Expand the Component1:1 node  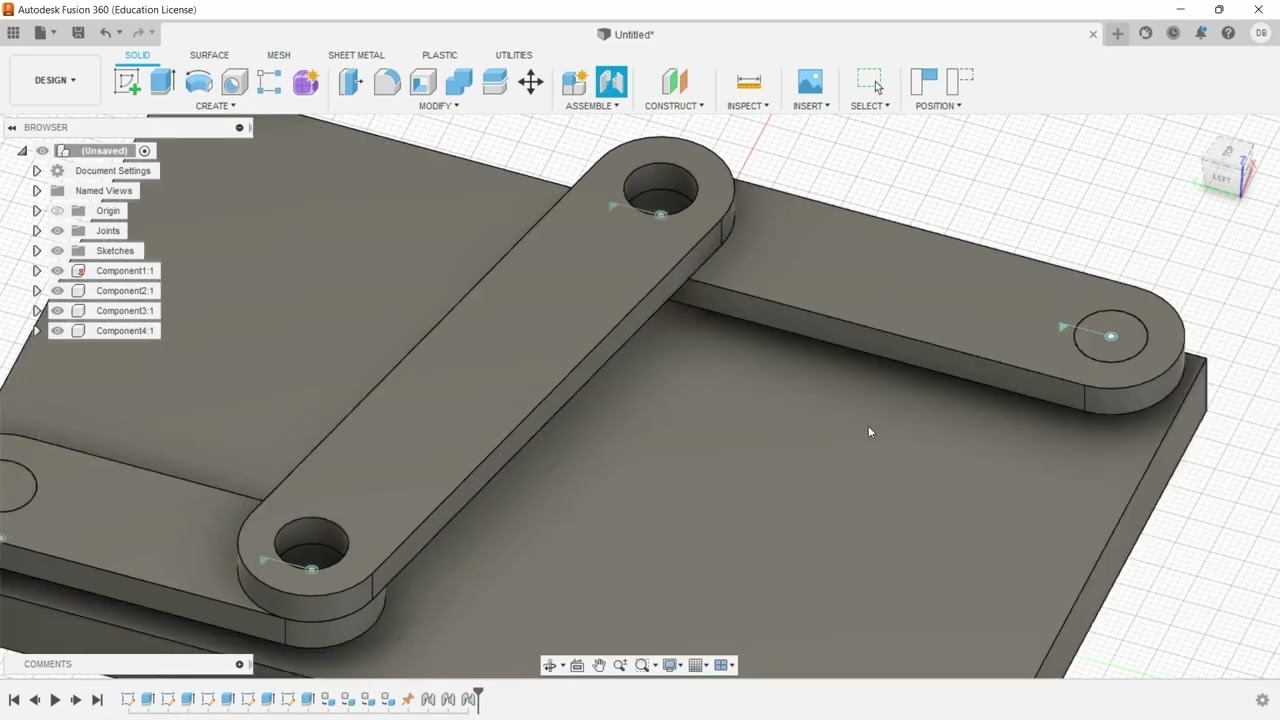[37, 271]
